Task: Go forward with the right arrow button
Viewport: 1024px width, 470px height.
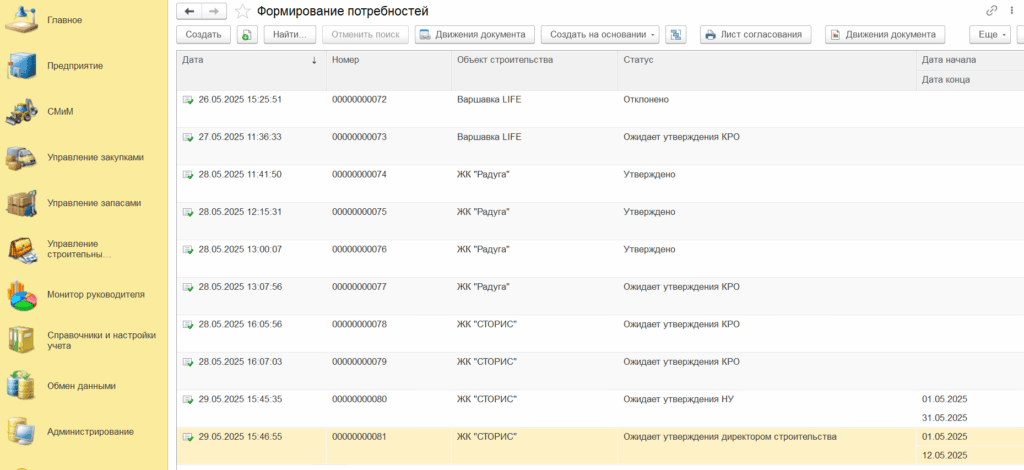Action: (x=214, y=11)
